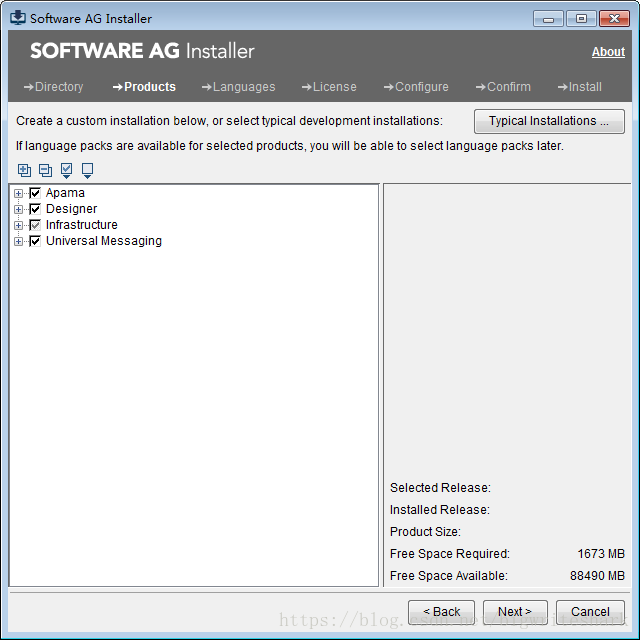Switch to the Configure step

pos(416,87)
